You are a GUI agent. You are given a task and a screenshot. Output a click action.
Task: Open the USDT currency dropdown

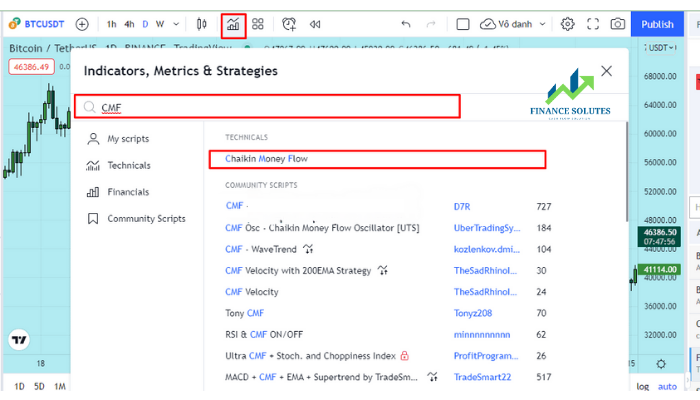pos(660,48)
